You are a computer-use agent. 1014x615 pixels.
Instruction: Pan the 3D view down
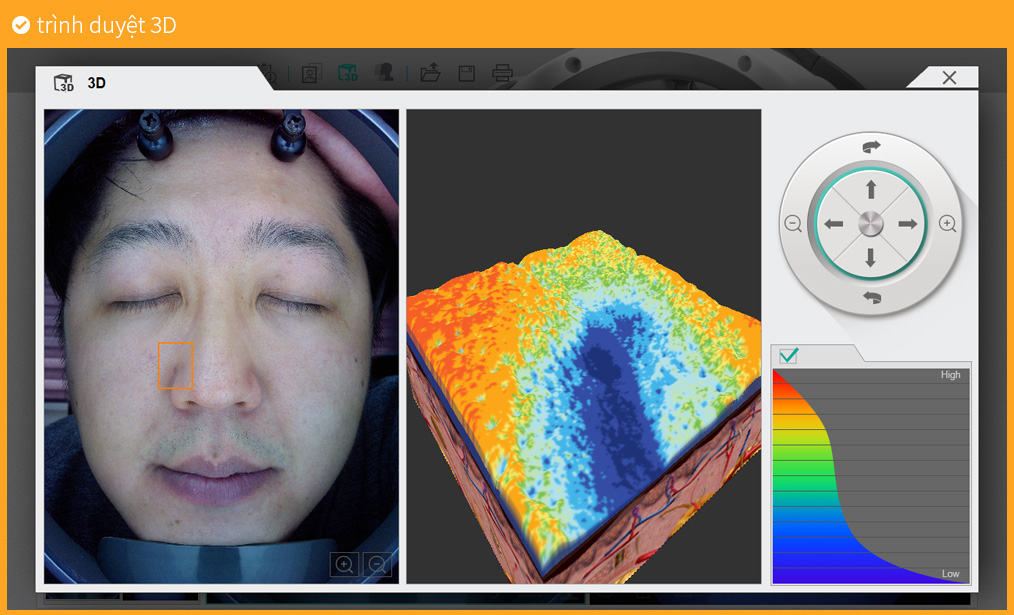pyautogui.click(x=871, y=257)
